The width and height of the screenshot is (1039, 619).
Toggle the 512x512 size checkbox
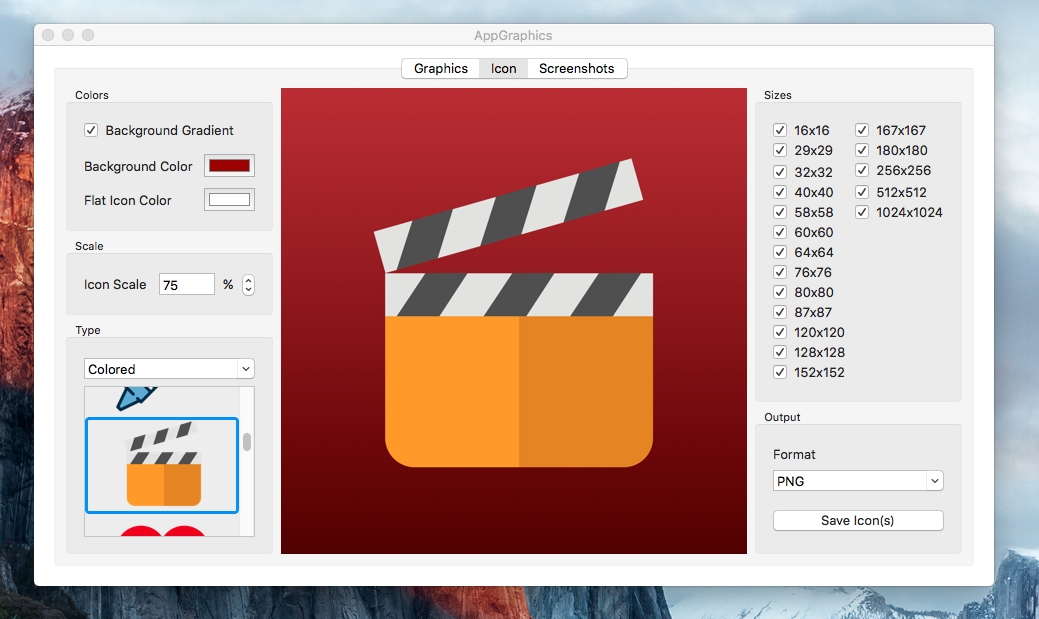tap(862, 192)
